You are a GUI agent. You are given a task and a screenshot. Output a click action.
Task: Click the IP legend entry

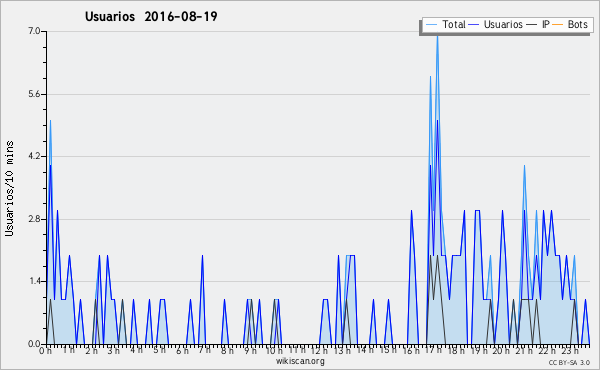(538, 24)
